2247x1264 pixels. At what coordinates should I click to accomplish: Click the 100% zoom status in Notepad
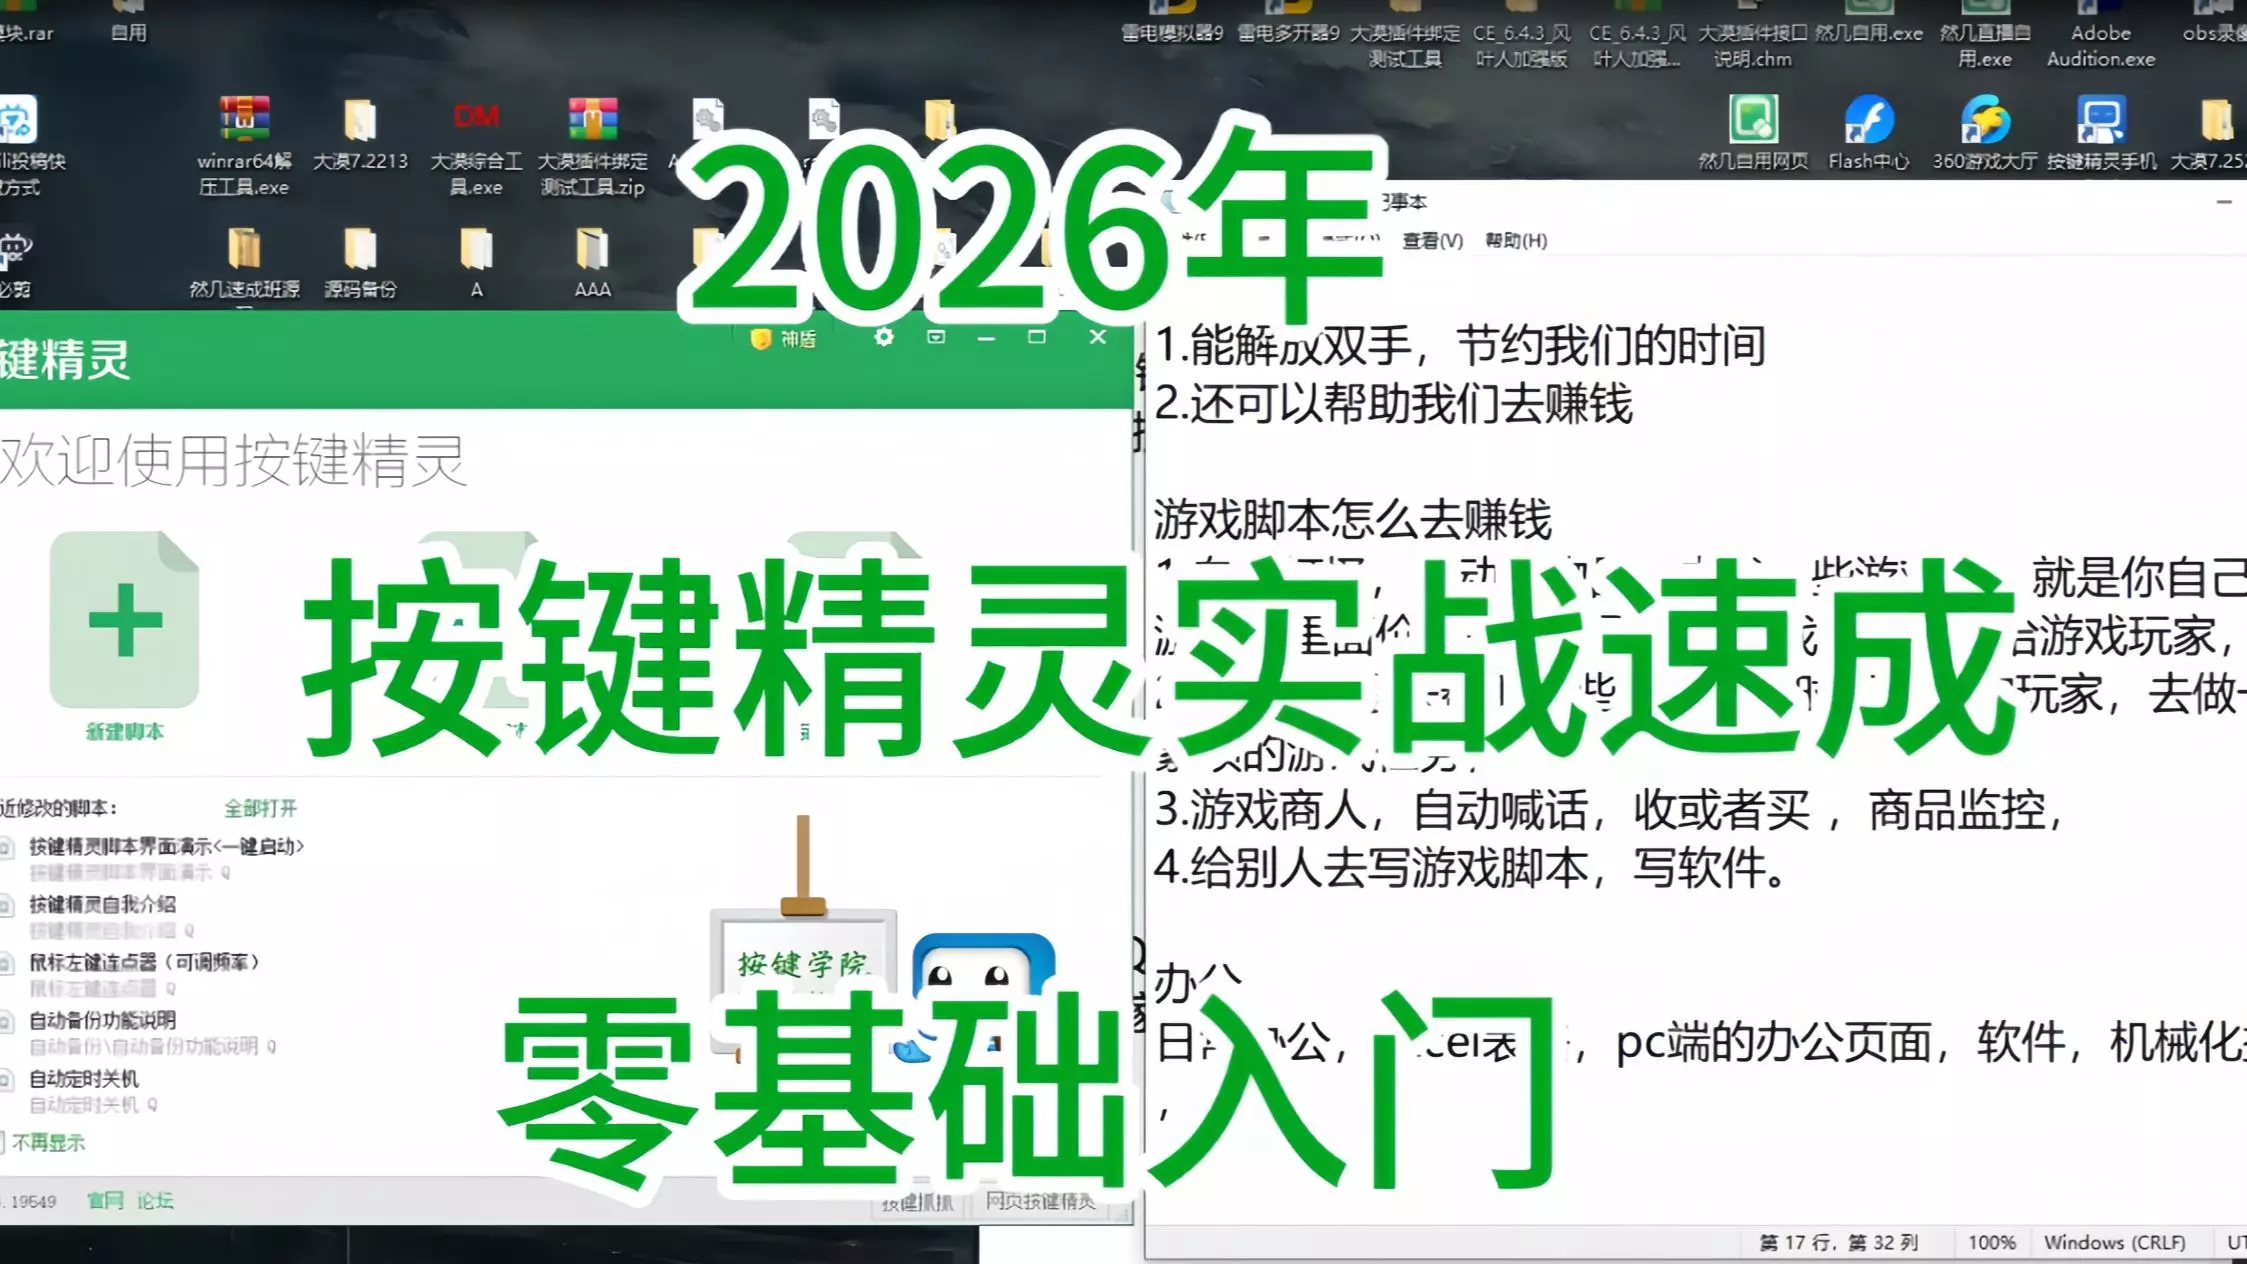(x=1991, y=1242)
